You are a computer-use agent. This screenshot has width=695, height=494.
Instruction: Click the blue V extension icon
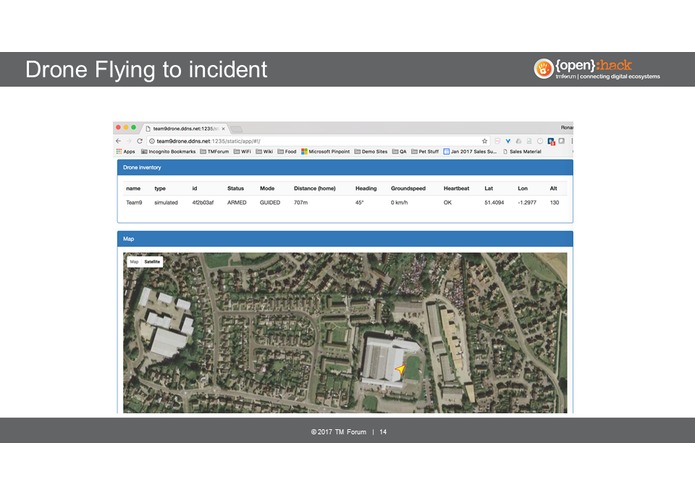coord(508,141)
